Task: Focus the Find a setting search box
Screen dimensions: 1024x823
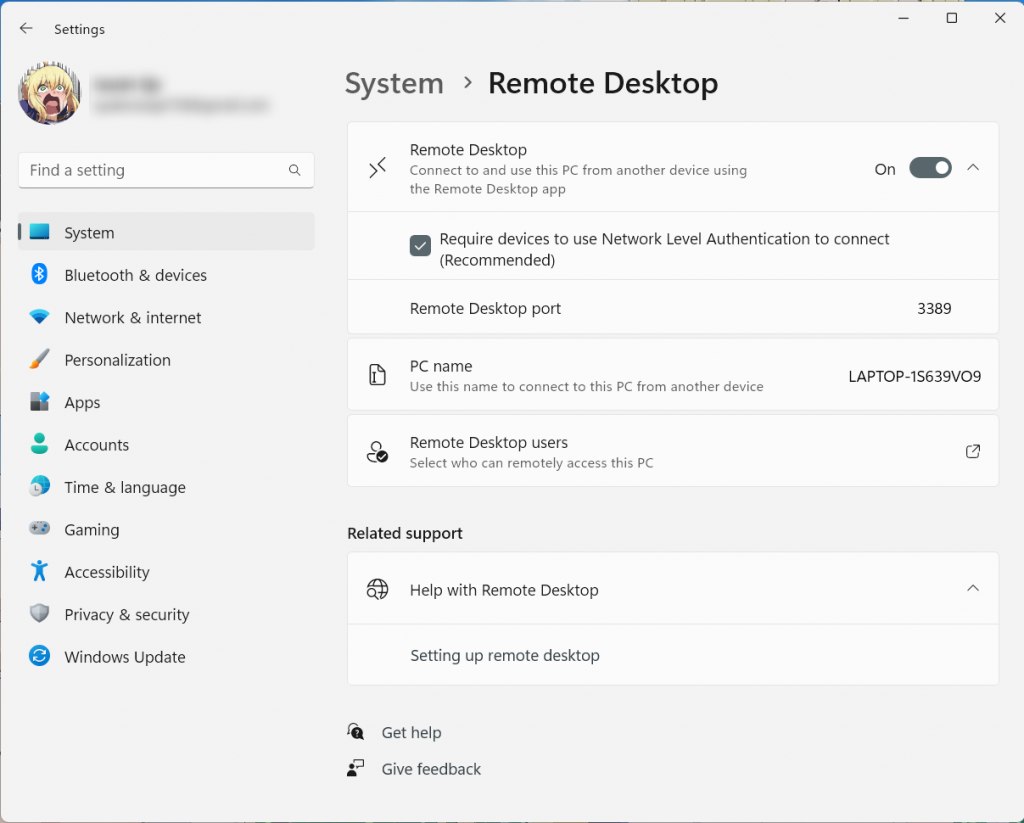Action: [x=166, y=170]
